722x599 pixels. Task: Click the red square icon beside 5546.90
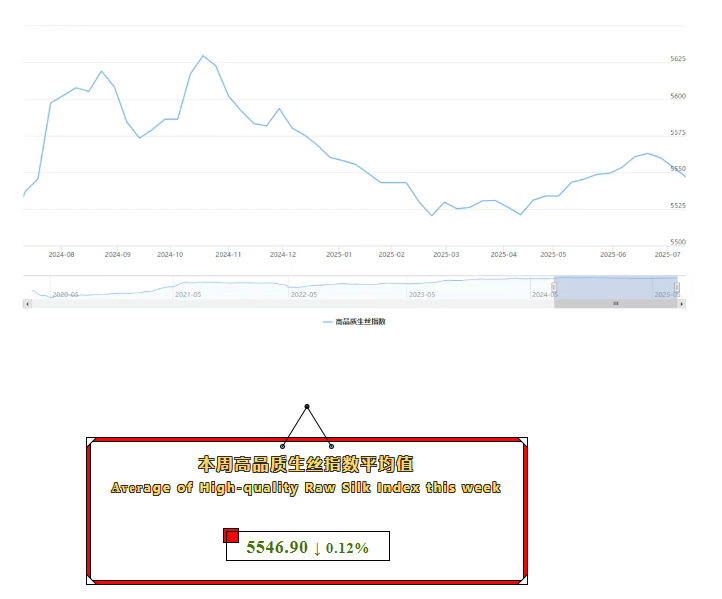coord(231,536)
